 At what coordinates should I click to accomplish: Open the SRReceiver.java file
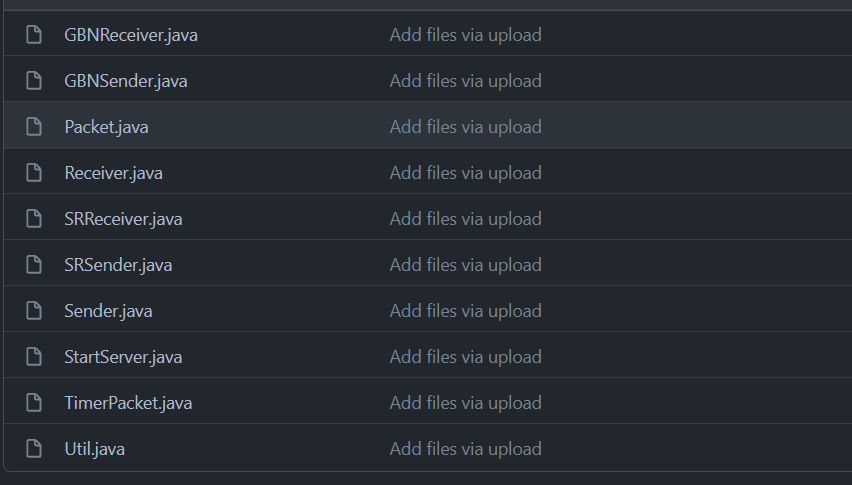123,219
